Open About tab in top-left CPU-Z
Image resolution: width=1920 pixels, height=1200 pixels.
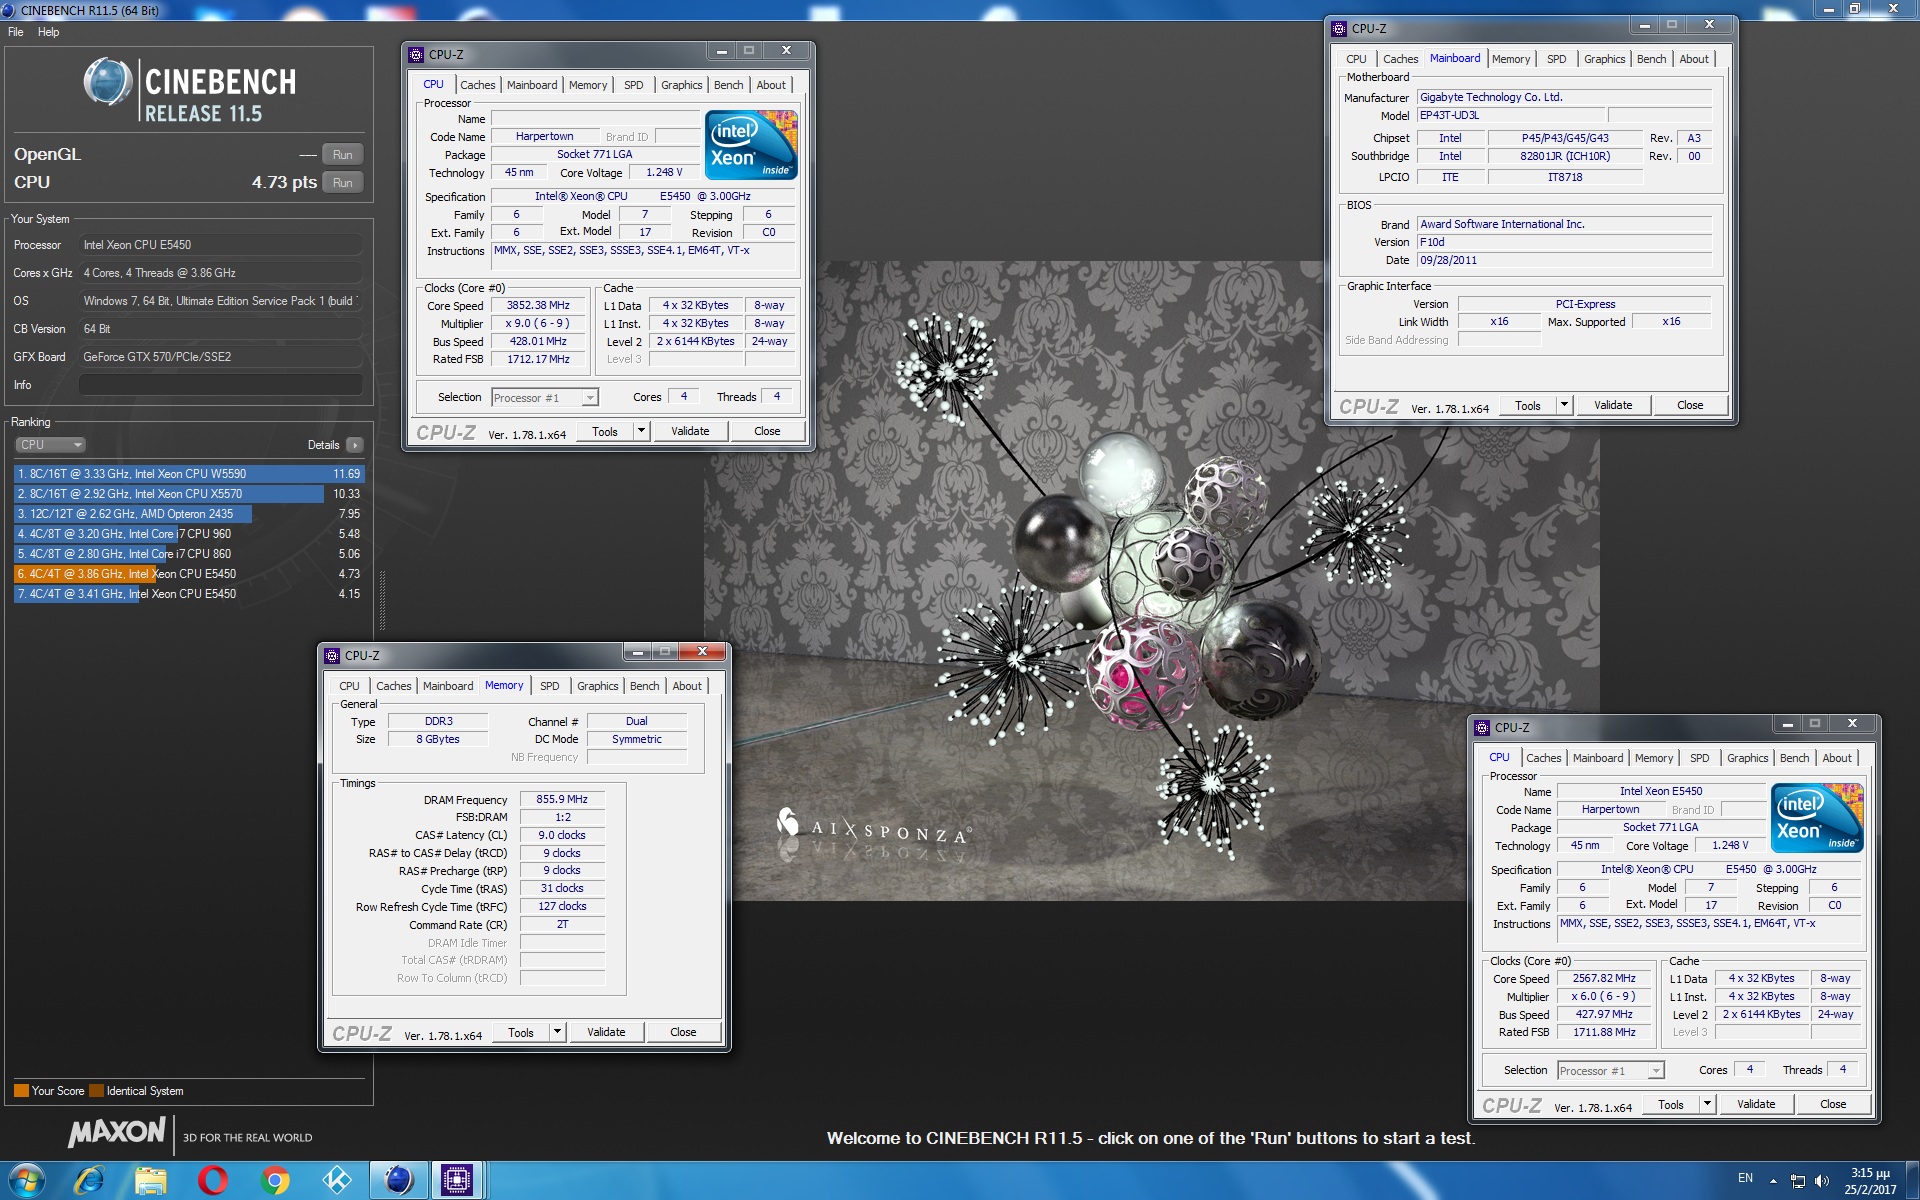point(770,85)
